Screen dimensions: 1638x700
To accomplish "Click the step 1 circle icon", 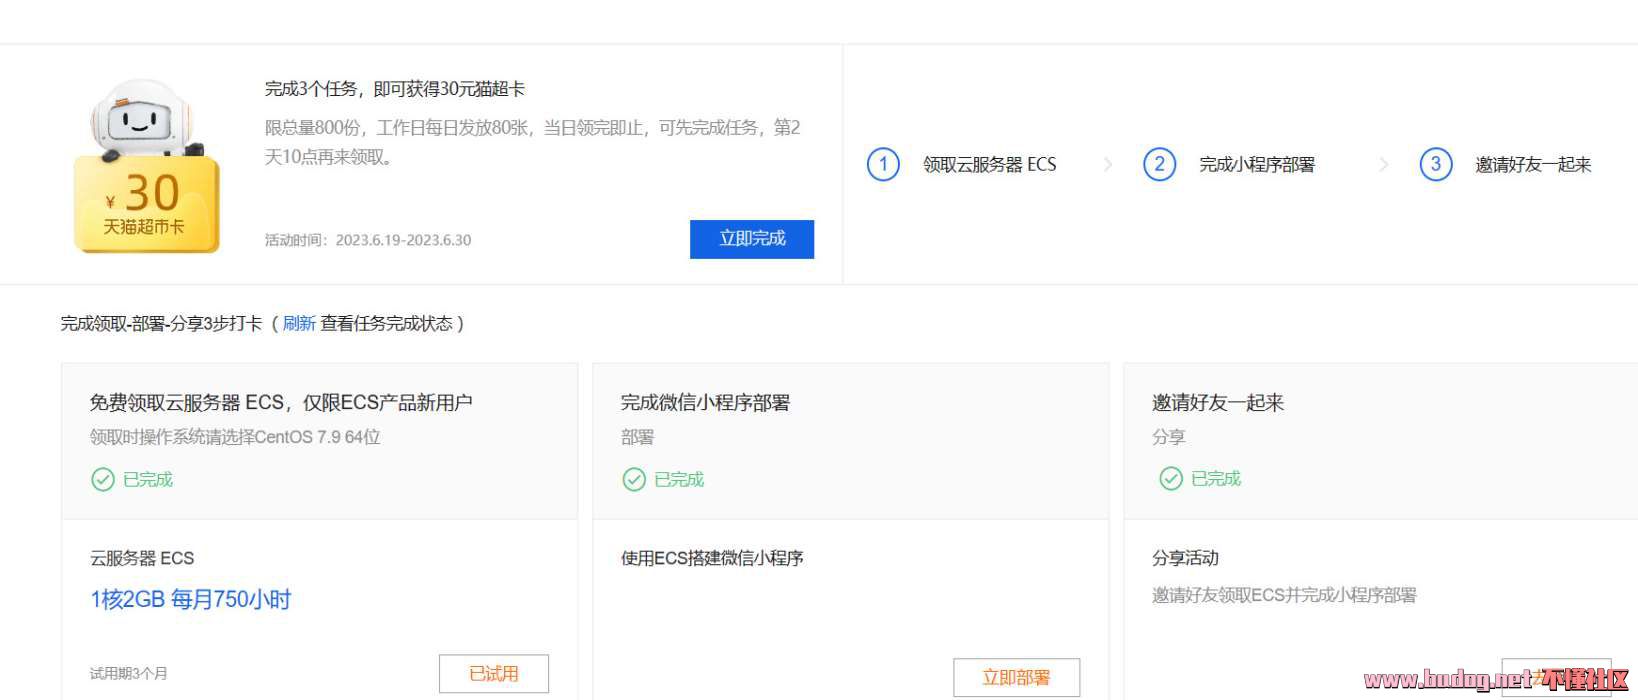I will (x=883, y=164).
